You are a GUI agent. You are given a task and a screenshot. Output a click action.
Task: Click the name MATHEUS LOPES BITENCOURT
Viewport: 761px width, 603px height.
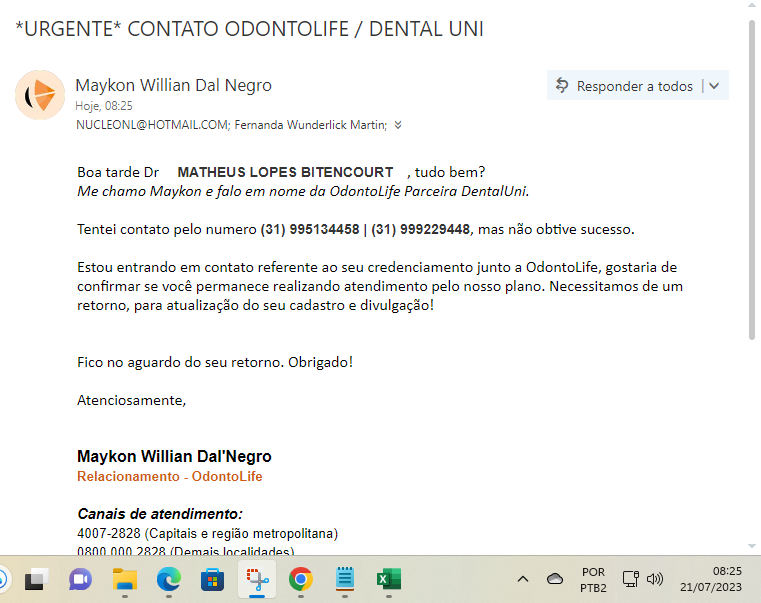pyautogui.click(x=285, y=172)
